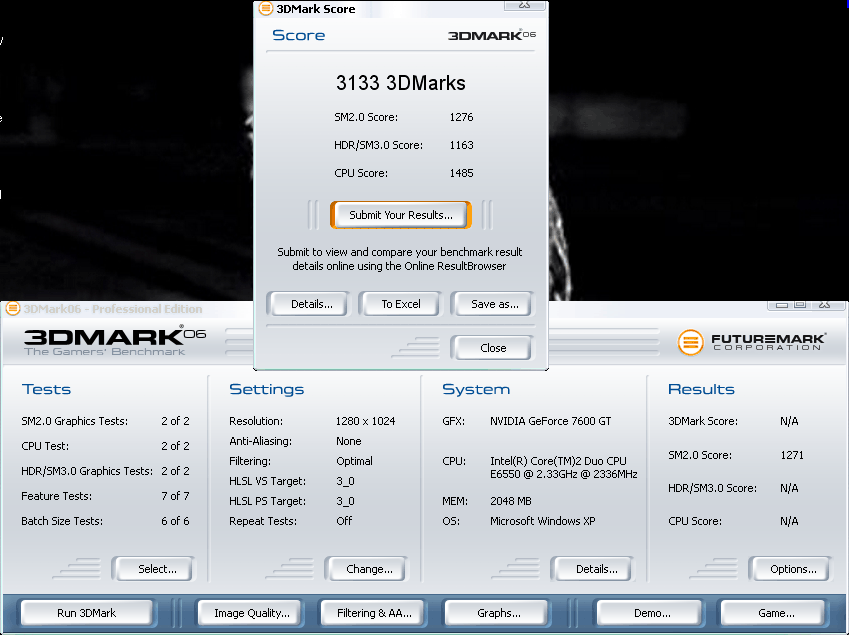Close the 3DMark Score dialog
The width and height of the screenshot is (849, 635).
[x=492, y=348]
